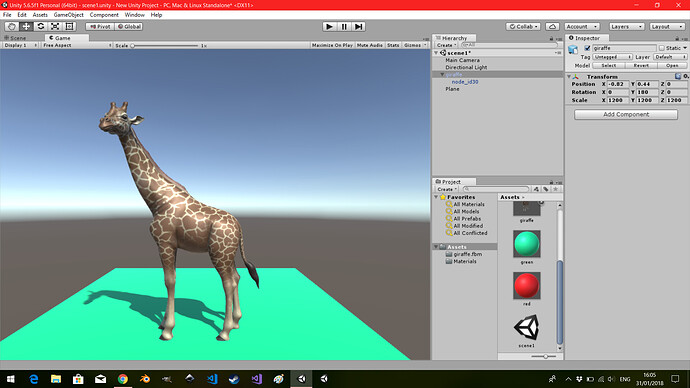This screenshot has width=690, height=388.
Task: Pause the game playback
Action: click(x=344, y=26)
